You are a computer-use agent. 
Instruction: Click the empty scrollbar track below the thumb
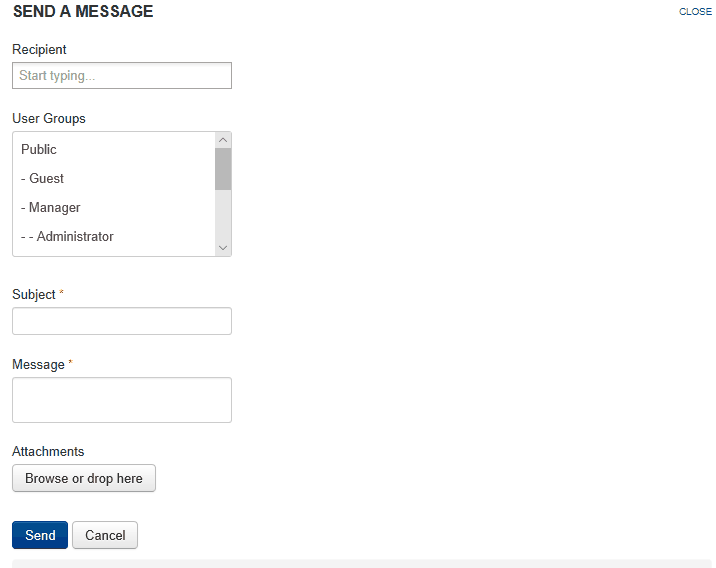click(x=223, y=215)
